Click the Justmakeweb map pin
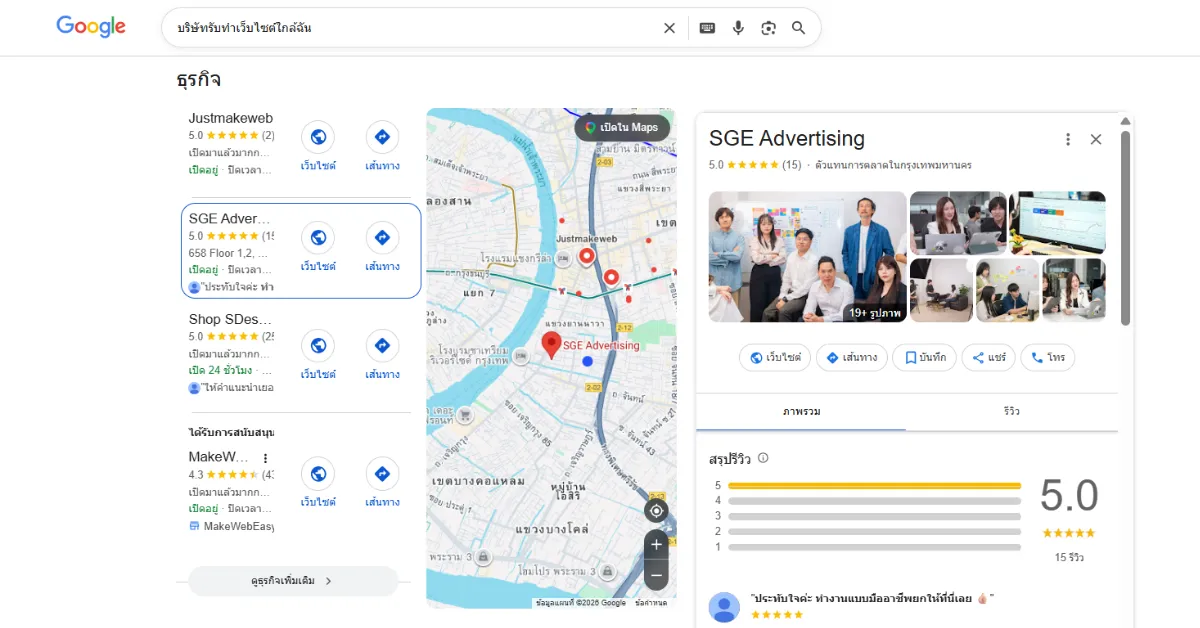The height and width of the screenshot is (628, 1200). 587,258
